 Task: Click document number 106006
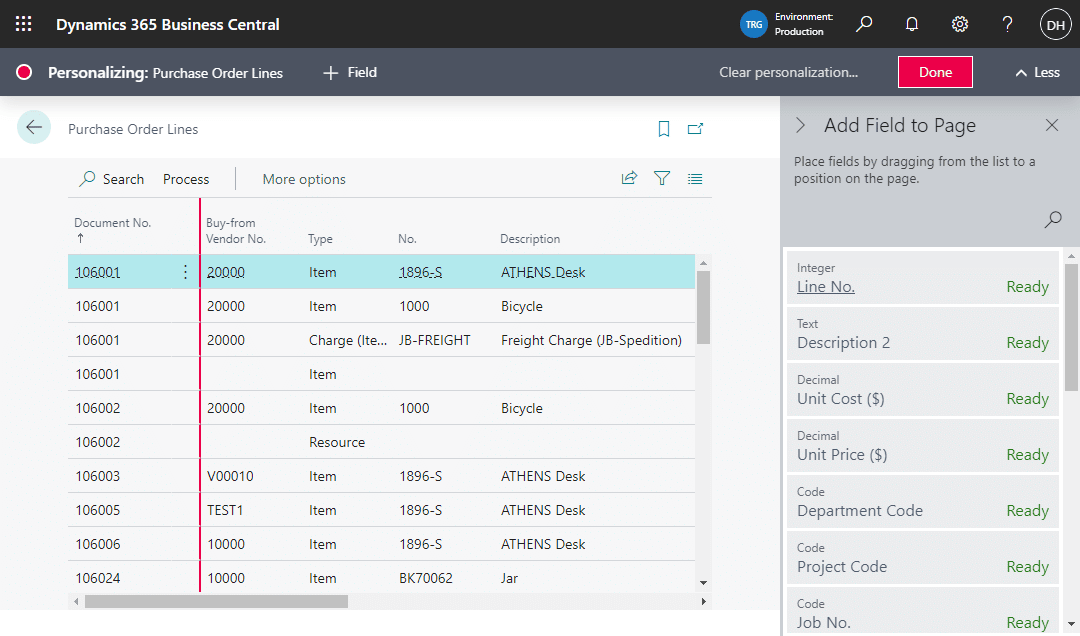point(98,544)
